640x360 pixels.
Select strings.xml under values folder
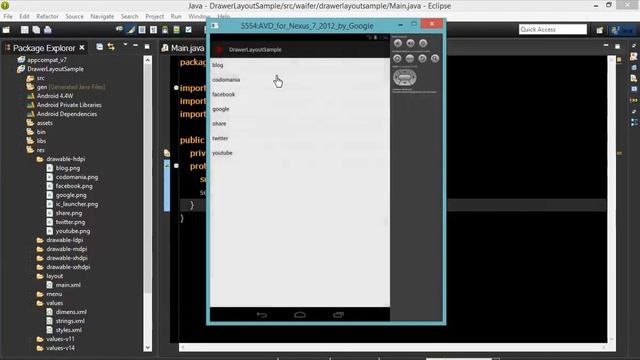pyautogui.click(x=70, y=321)
